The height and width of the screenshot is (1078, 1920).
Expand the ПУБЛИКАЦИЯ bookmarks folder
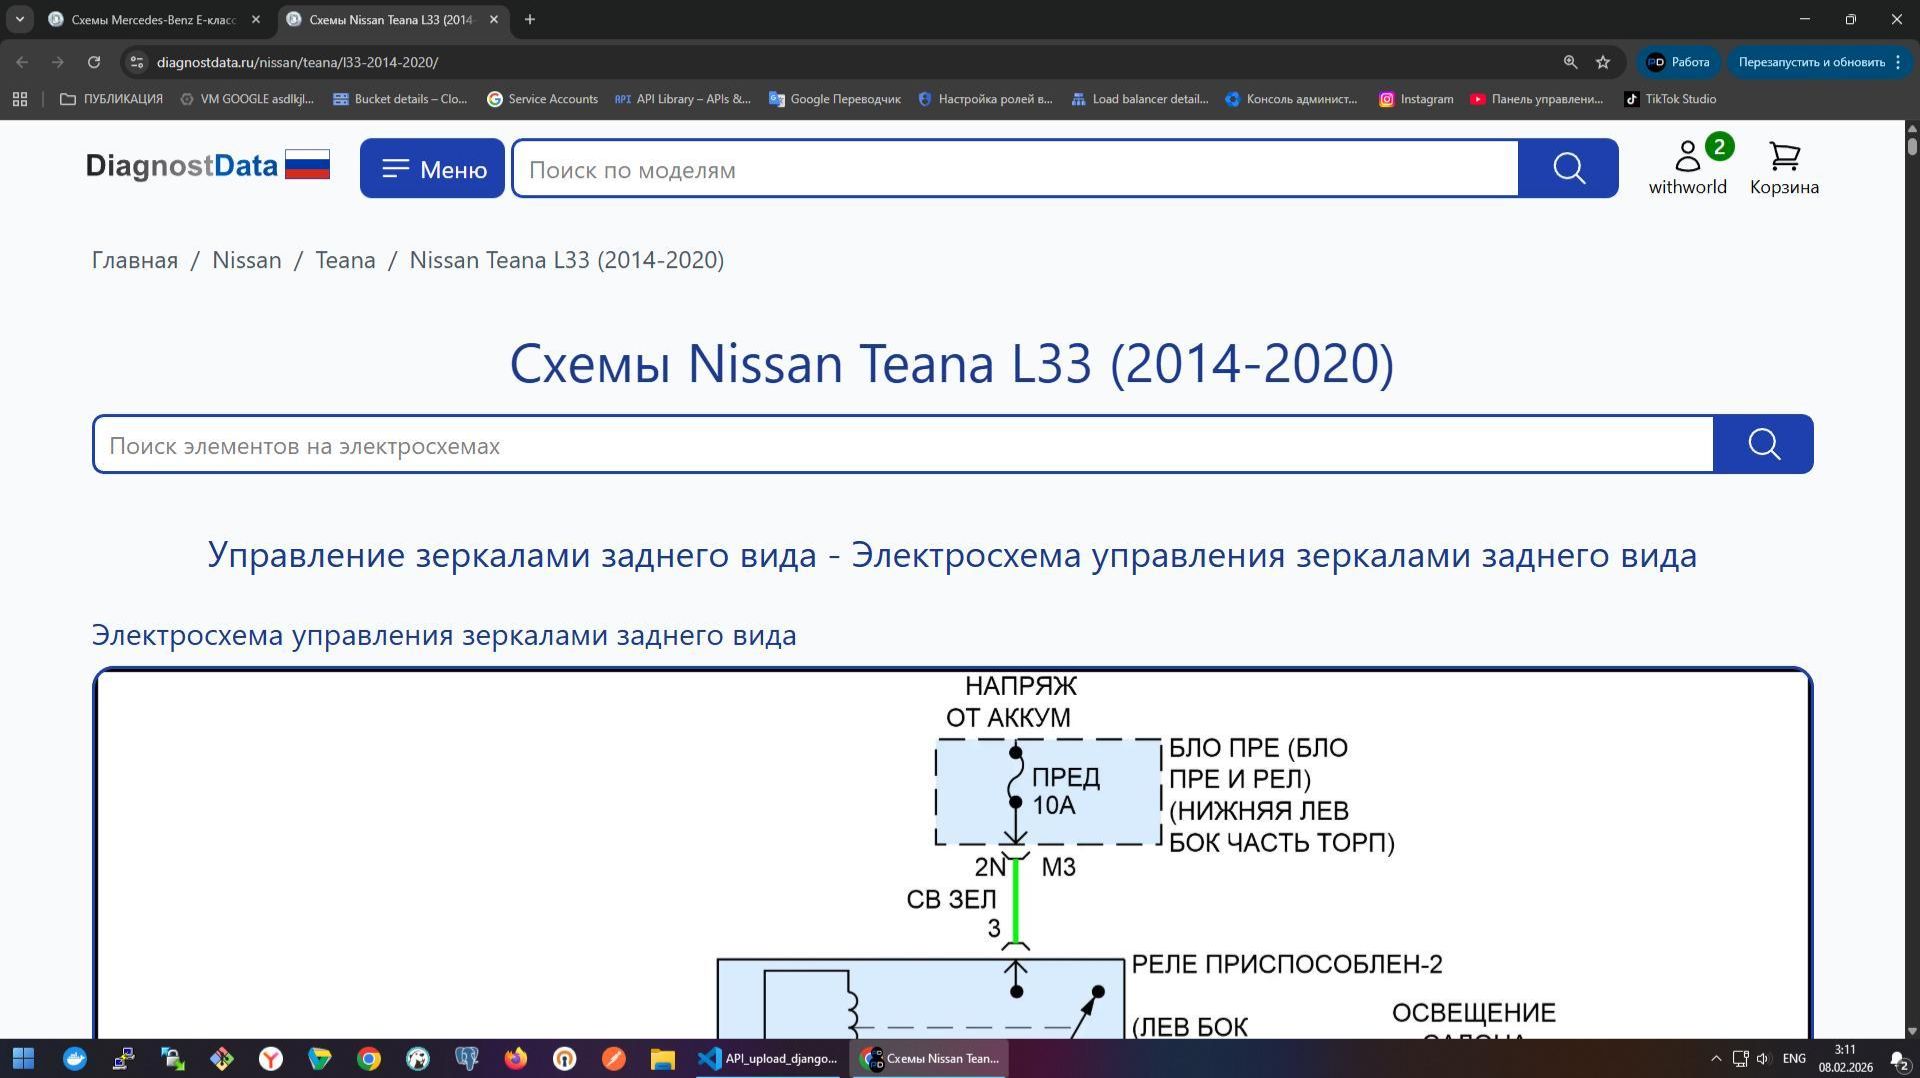(111, 99)
